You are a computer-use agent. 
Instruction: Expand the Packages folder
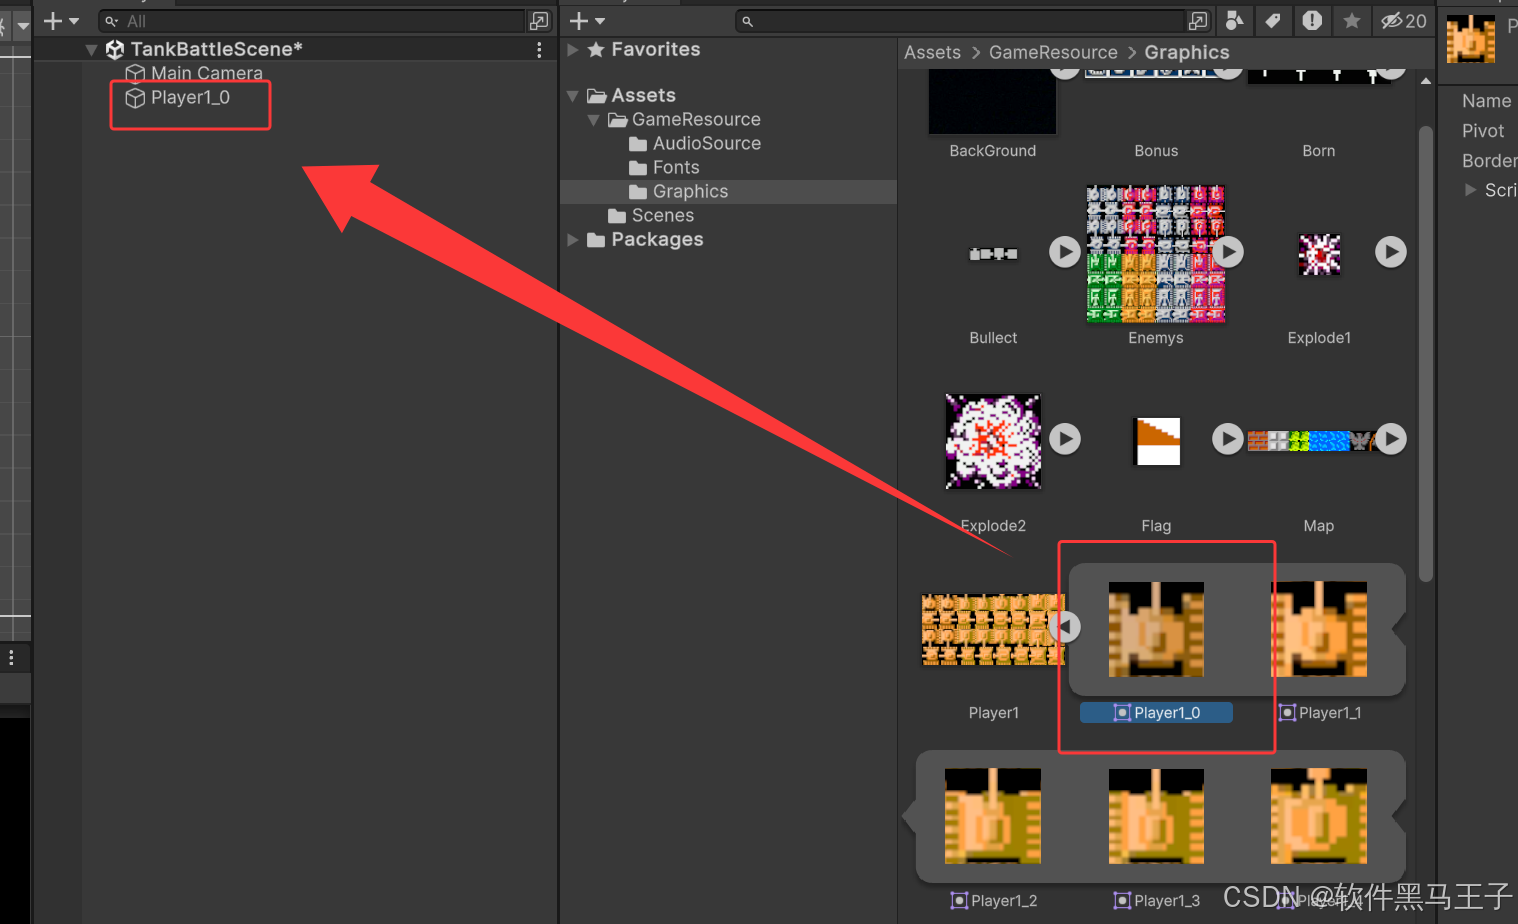573,240
